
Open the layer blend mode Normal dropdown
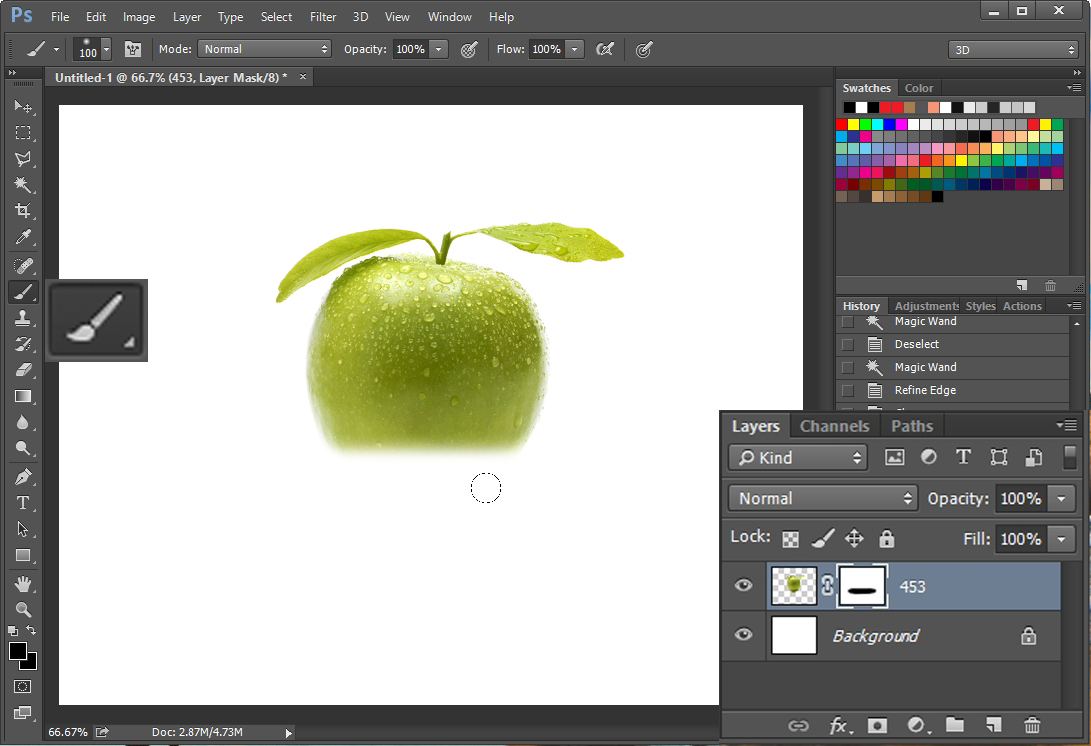[823, 498]
